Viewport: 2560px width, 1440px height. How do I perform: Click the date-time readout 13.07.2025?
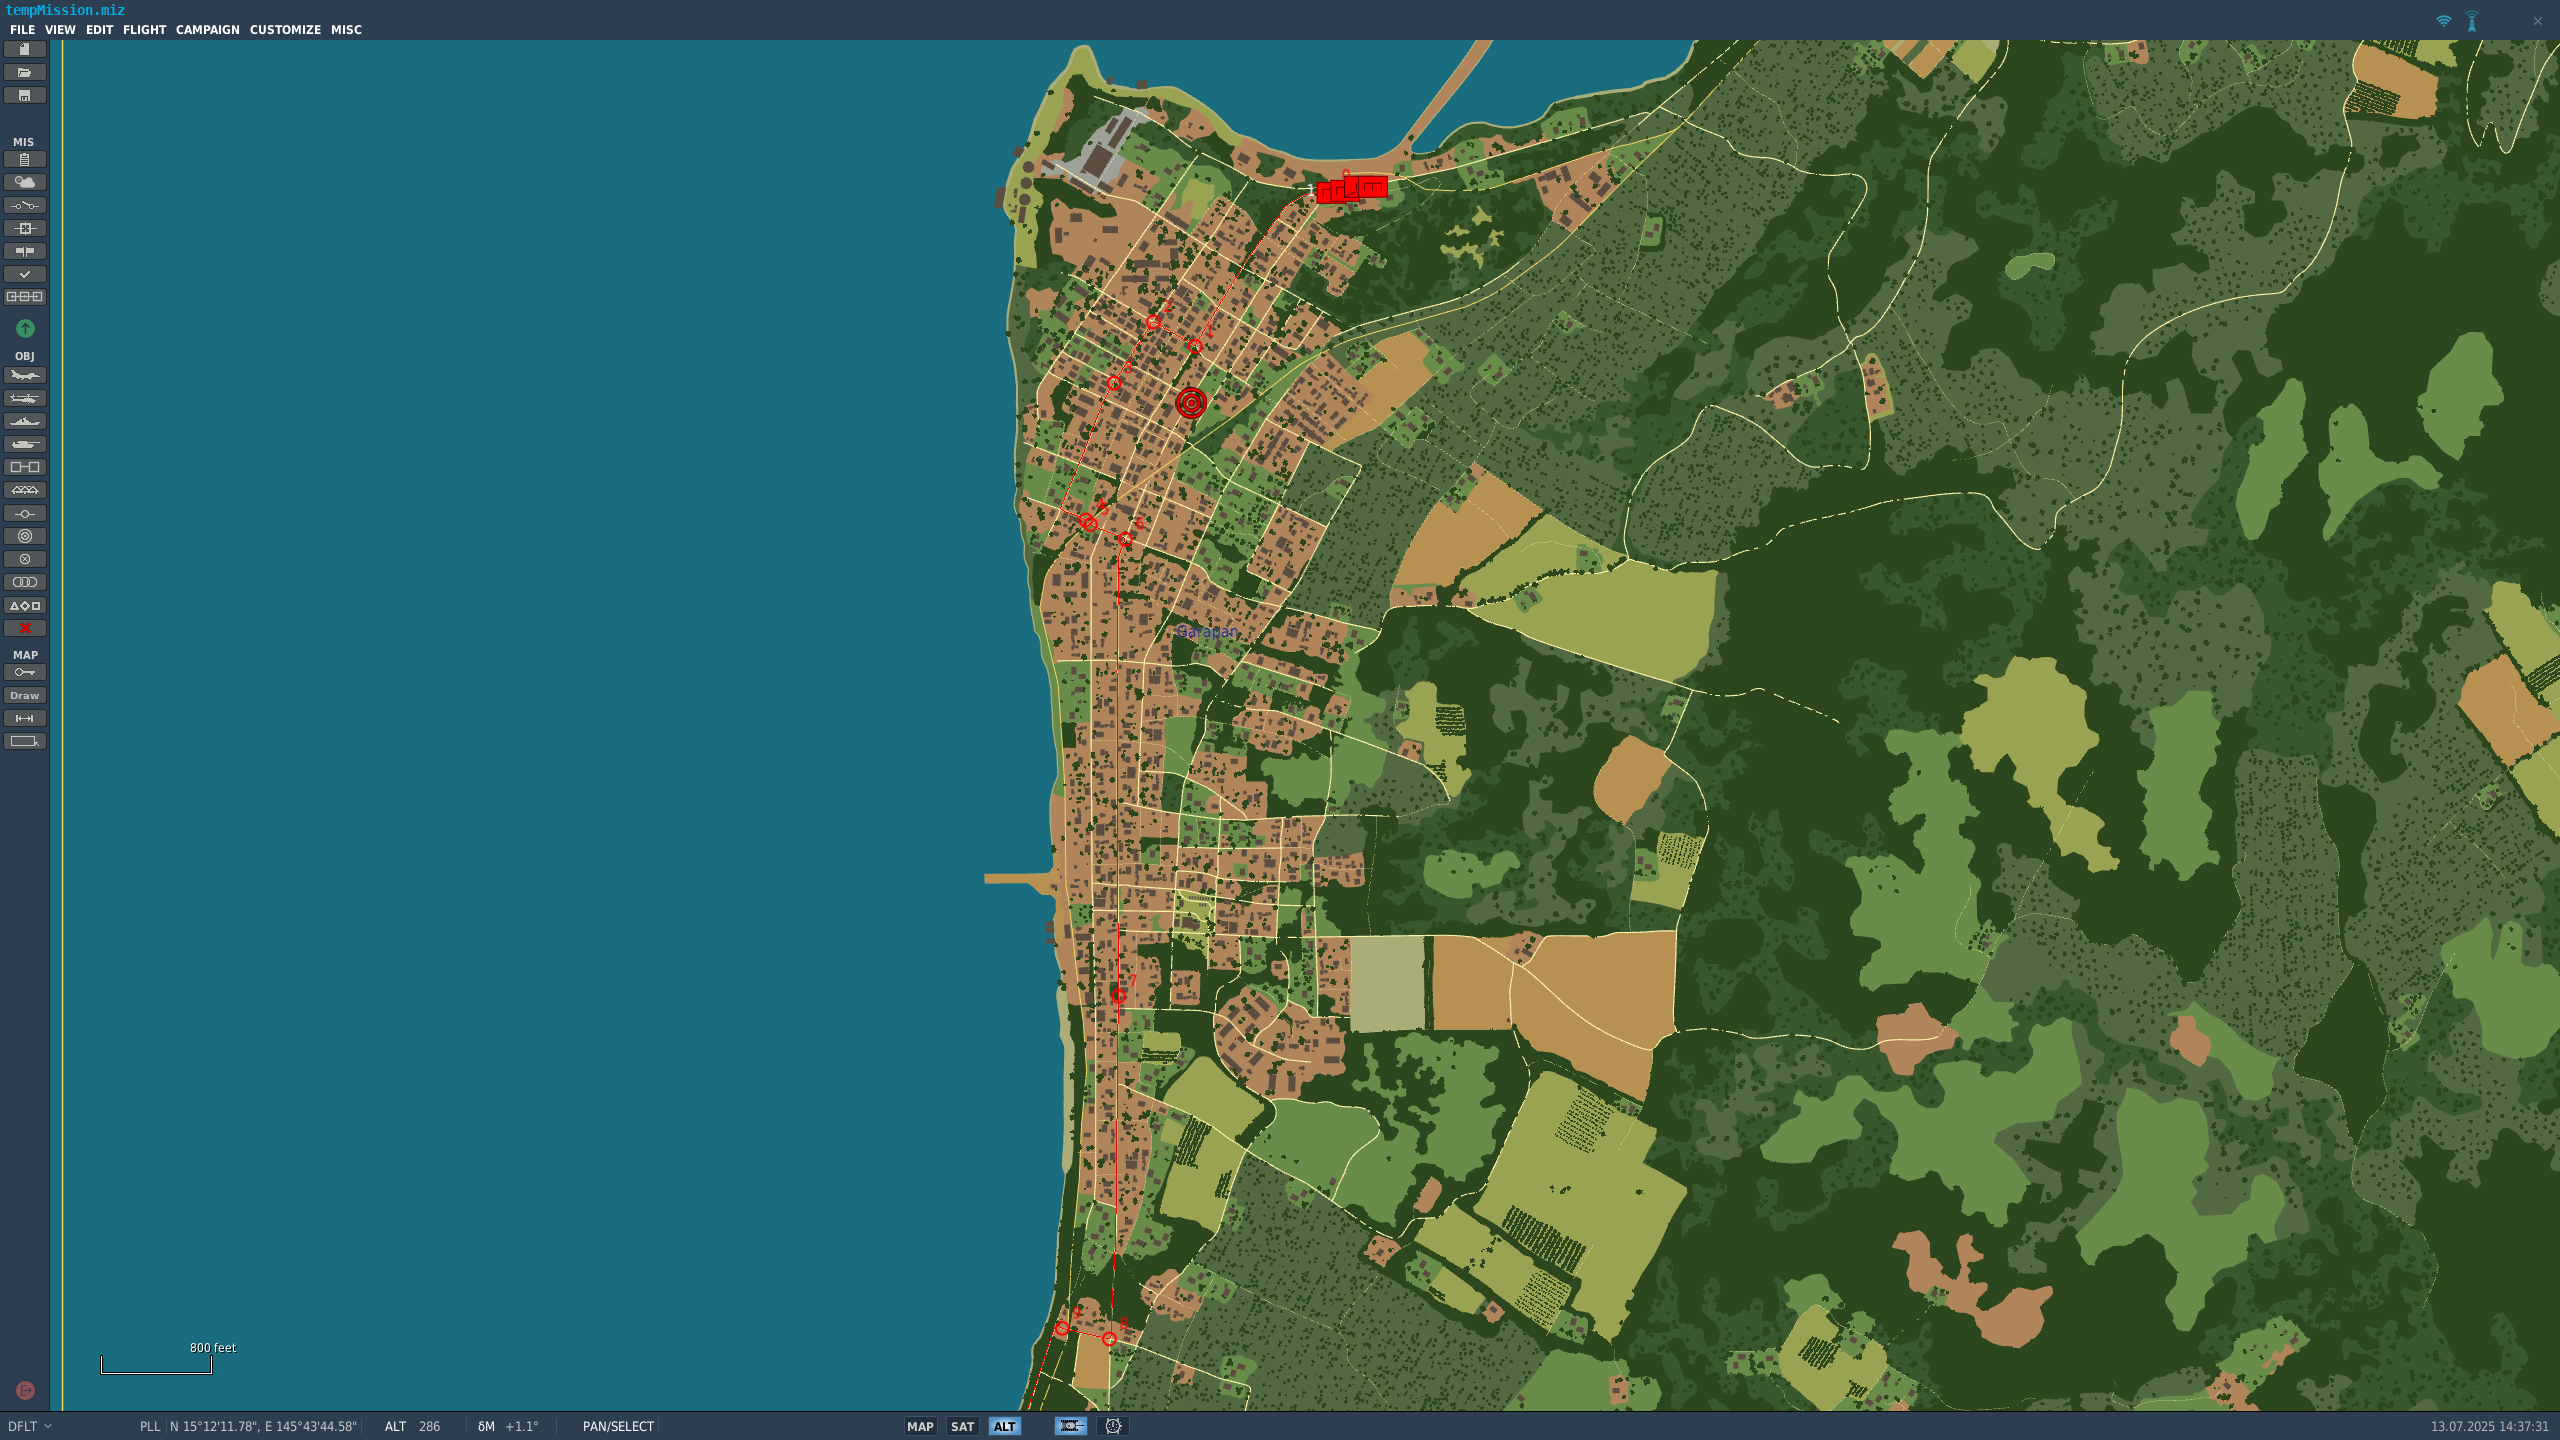click(2490, 1427)
